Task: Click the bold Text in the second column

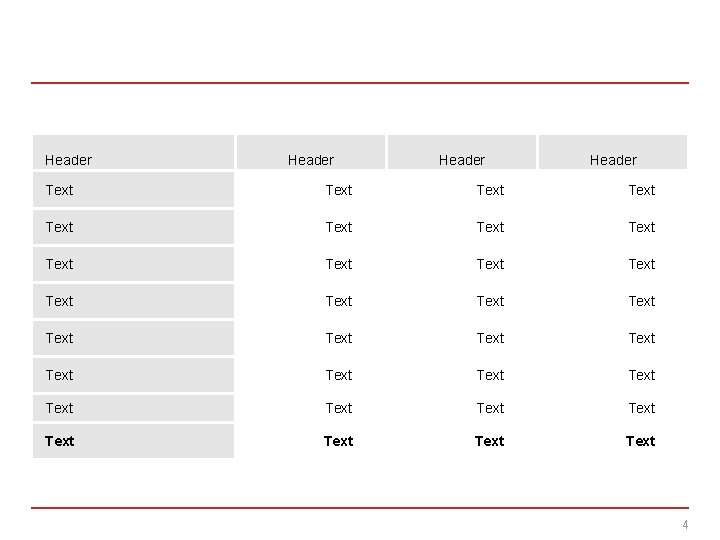Action: coord(338,441)
